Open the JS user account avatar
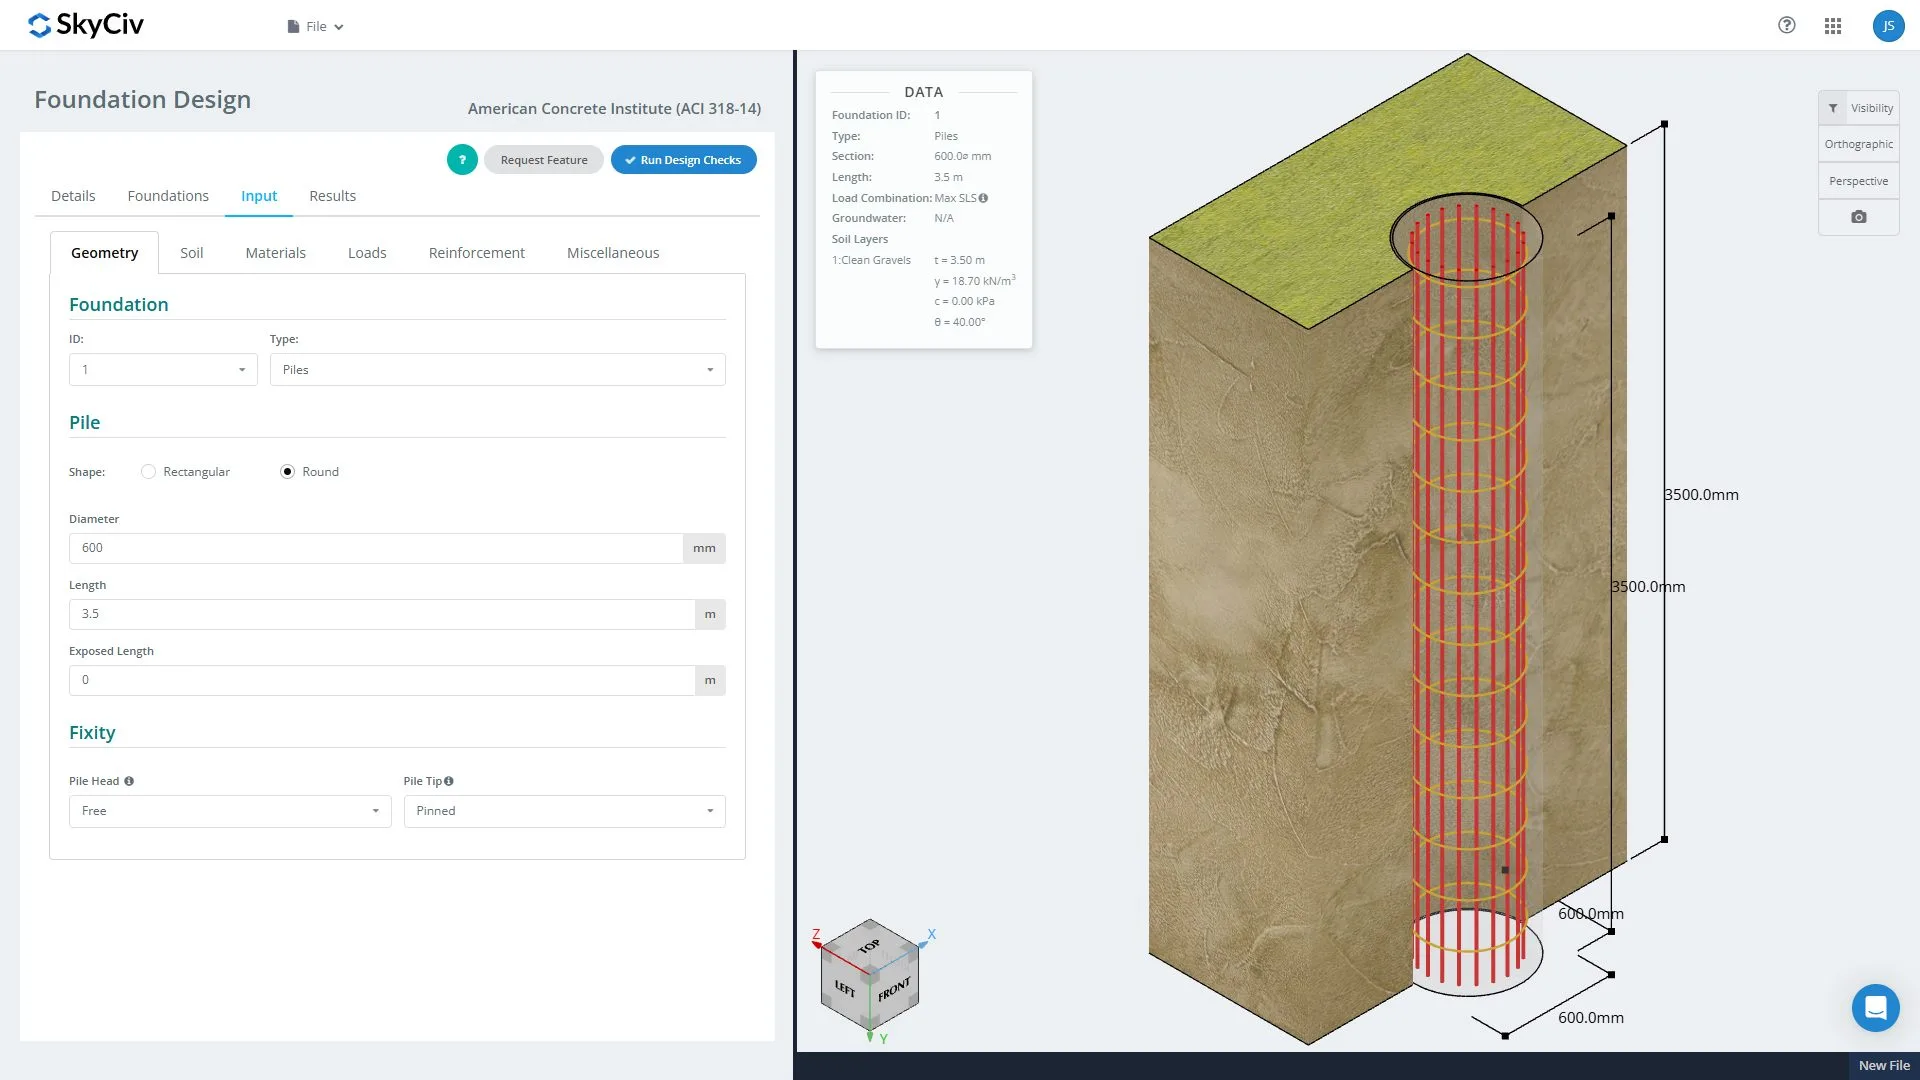The height and width of the screenshot is (1080, 1920). tap(1887, 26)
